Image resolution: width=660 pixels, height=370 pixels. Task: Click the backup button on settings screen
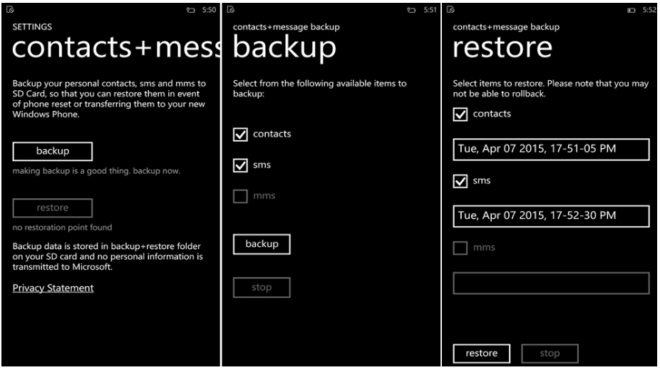53,151
